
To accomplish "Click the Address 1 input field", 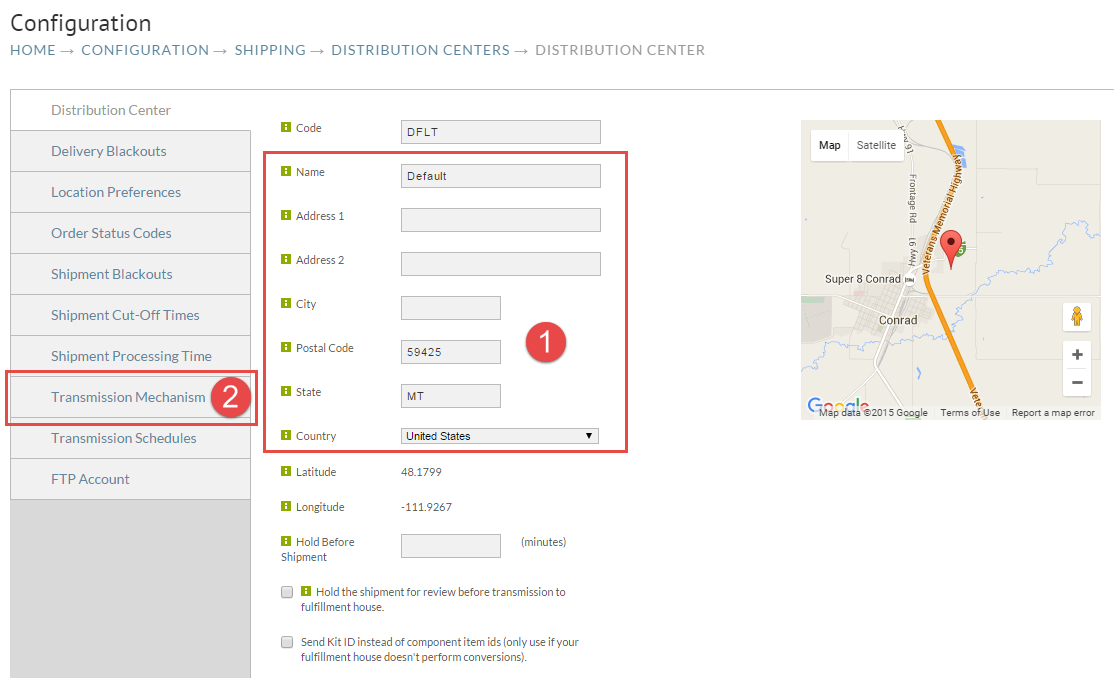I will 501,220.
